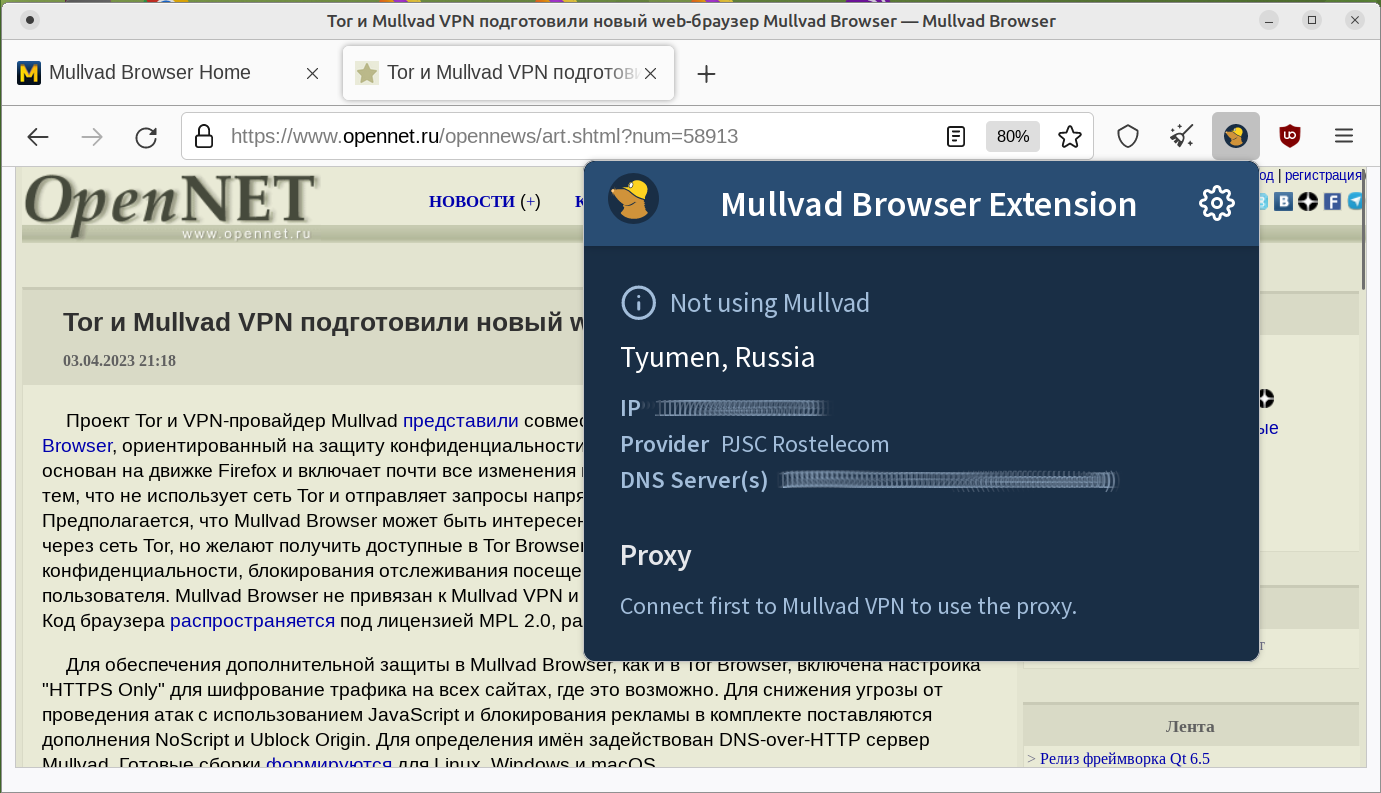The image size is (1381, 793).
Task: Close the Mullvad Browser Extension toolbar popup
Action: point(1236,136)
